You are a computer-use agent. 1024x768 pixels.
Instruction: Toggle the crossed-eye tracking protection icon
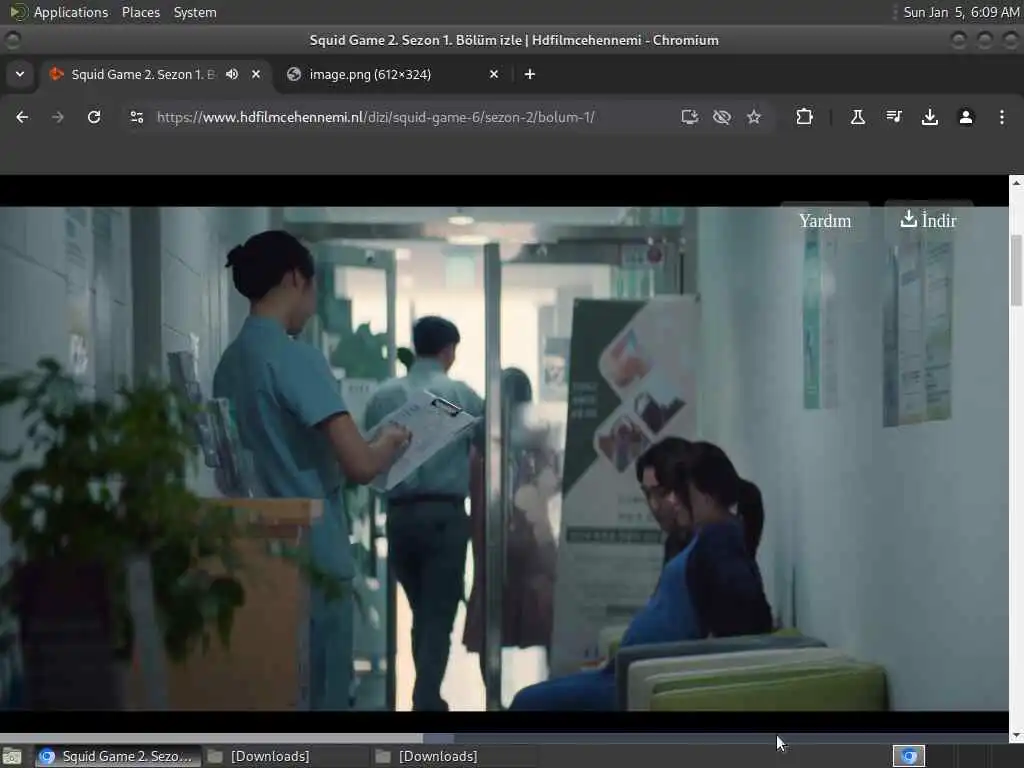722,117
